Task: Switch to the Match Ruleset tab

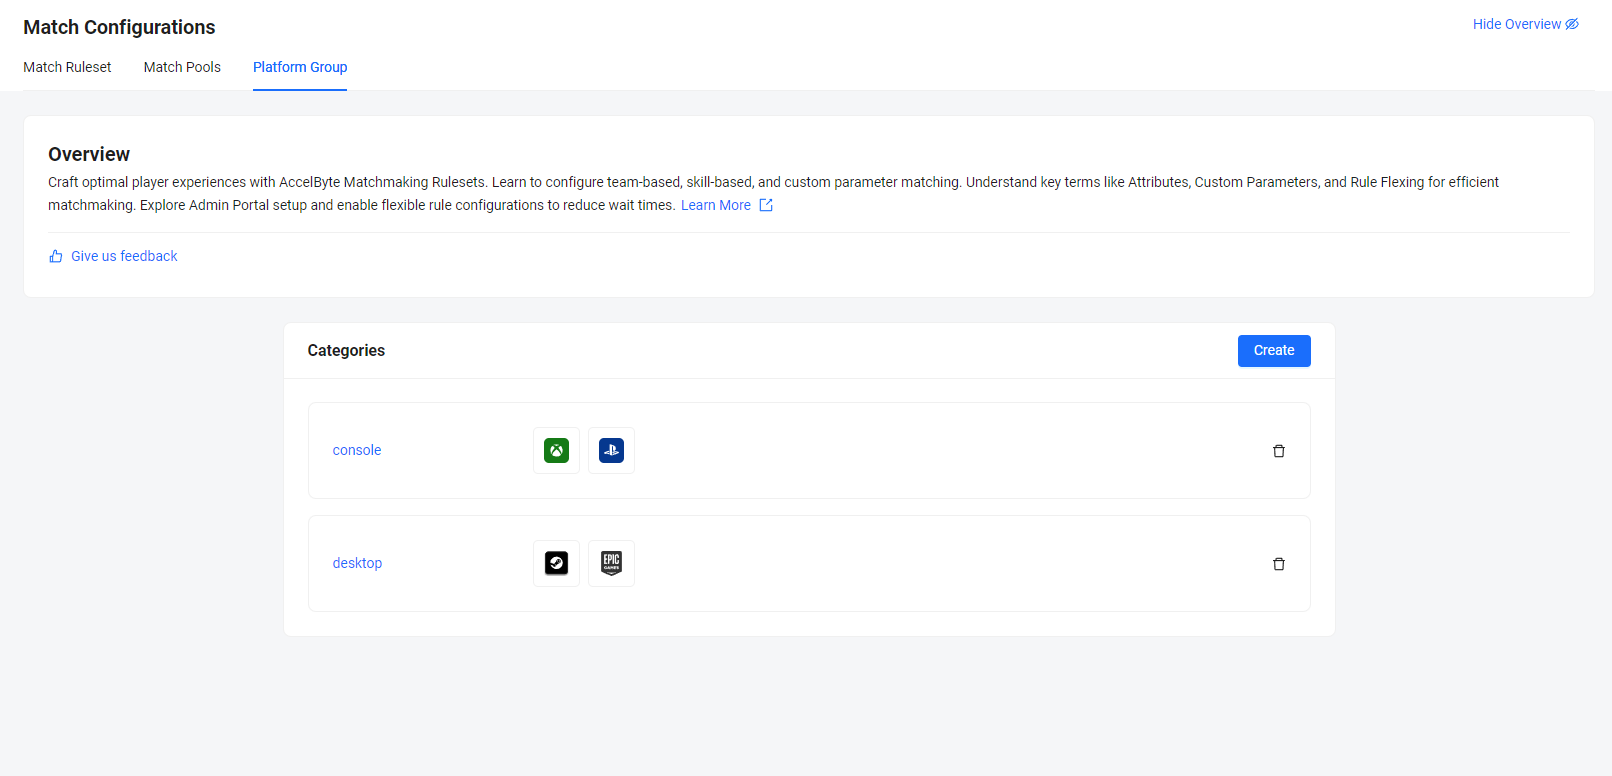Action: (67, 67)
